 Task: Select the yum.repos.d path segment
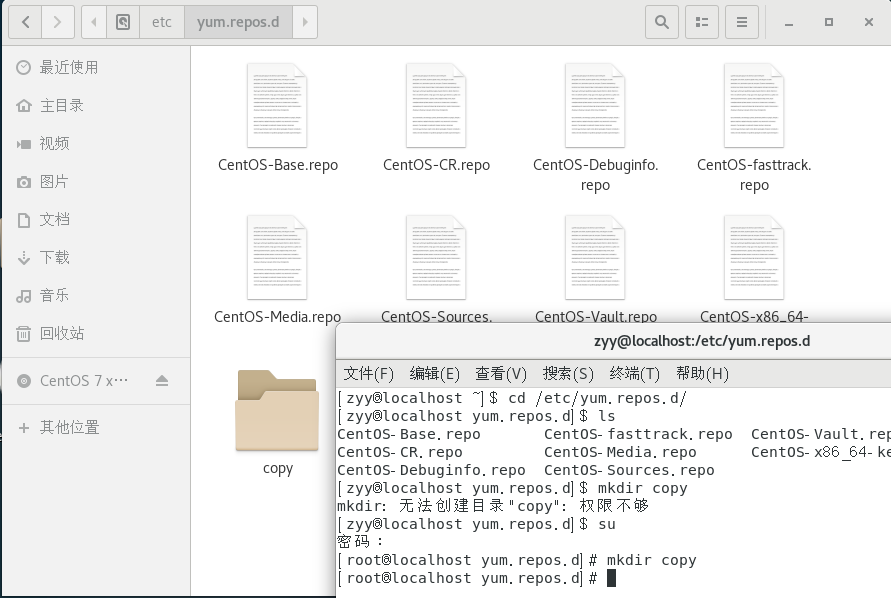tap(238, 22)
